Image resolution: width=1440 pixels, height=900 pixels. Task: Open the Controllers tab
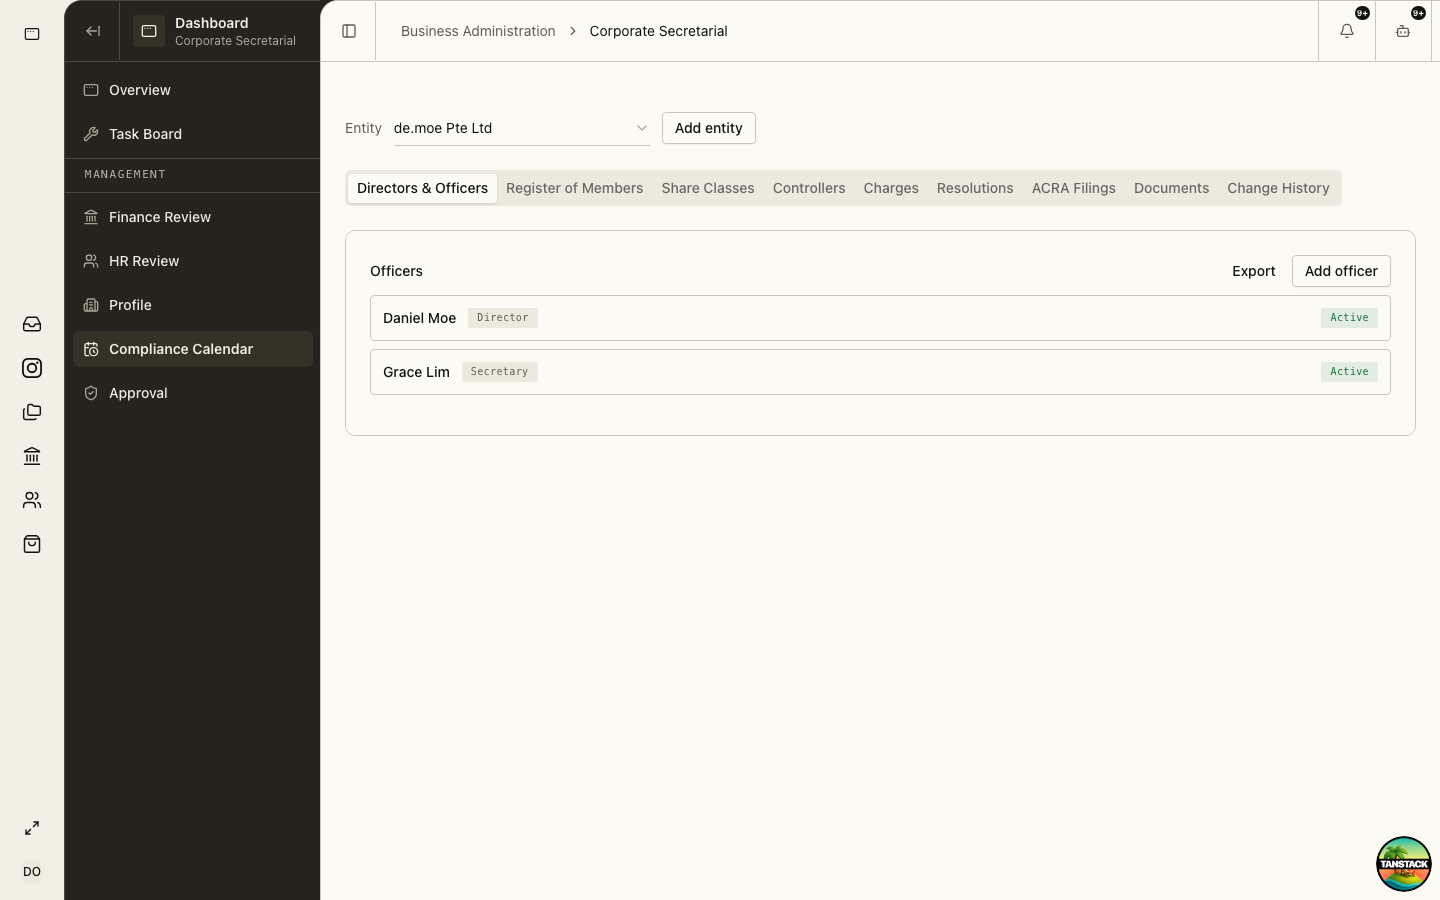(x=809, y=188)
